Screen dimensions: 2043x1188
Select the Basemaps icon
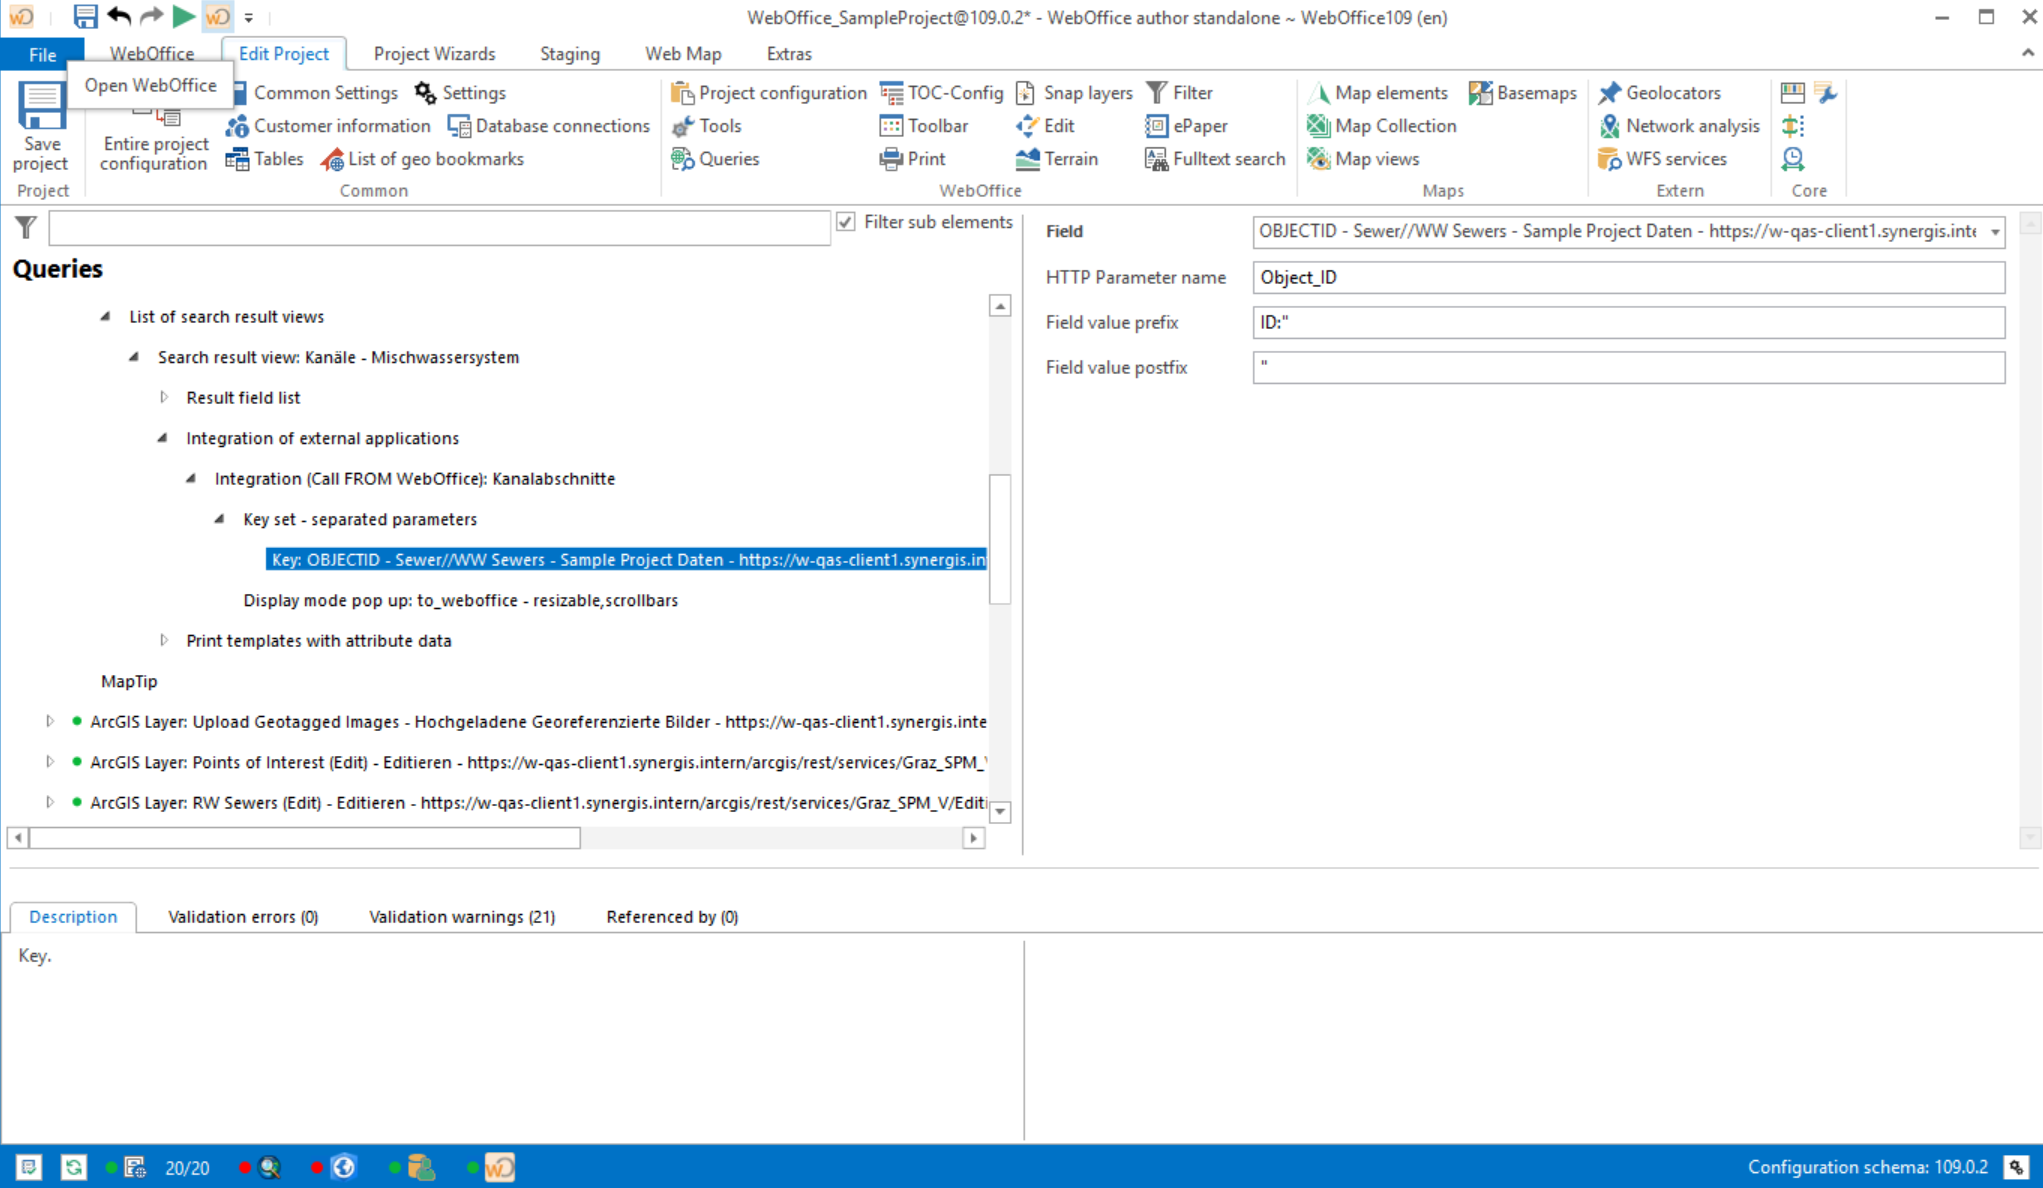1522,92
